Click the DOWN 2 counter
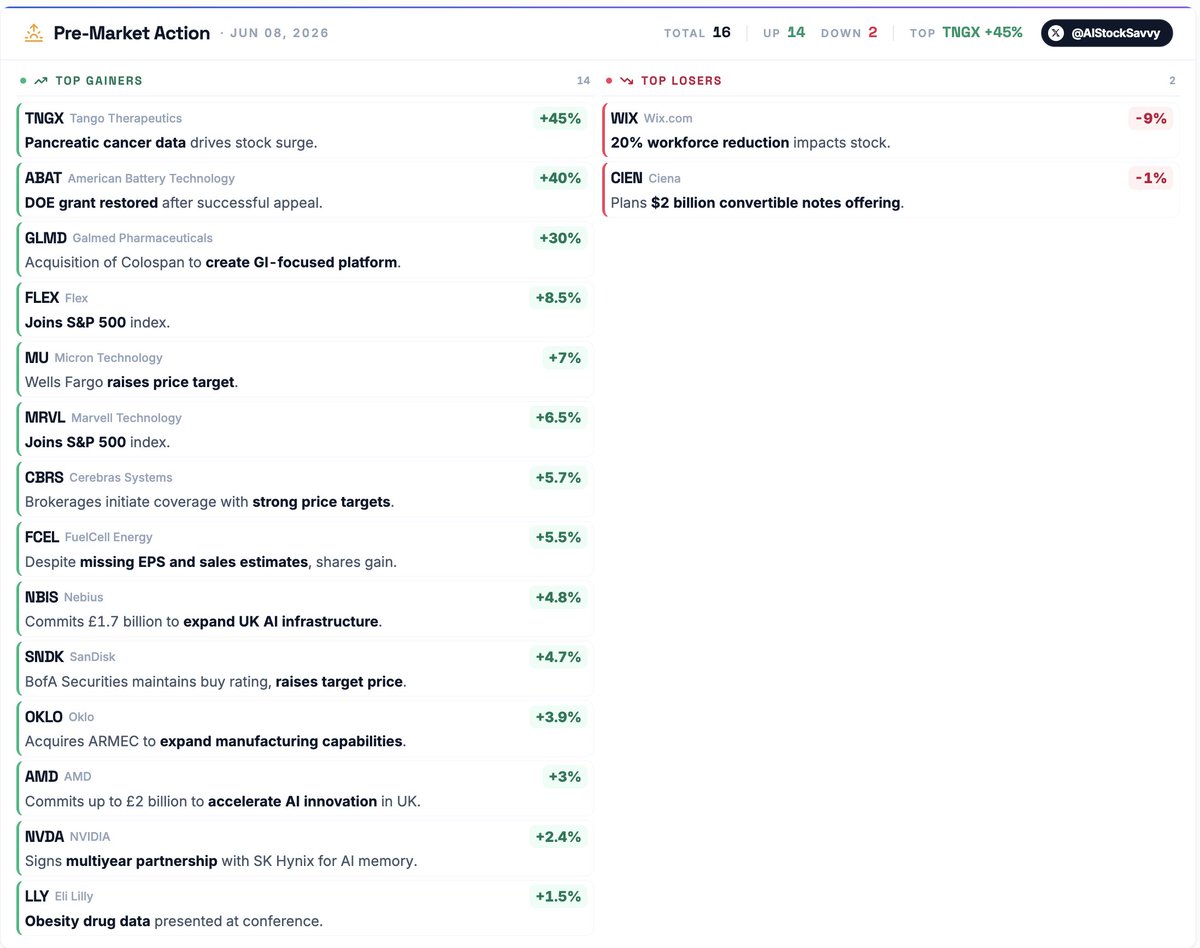 (849, 33)
